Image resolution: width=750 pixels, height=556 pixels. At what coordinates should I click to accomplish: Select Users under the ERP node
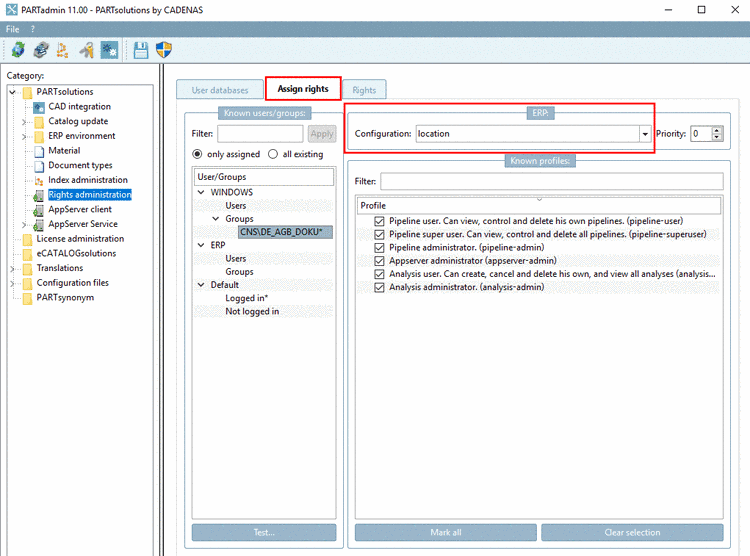pyautogui.click(x=236, y=258)
